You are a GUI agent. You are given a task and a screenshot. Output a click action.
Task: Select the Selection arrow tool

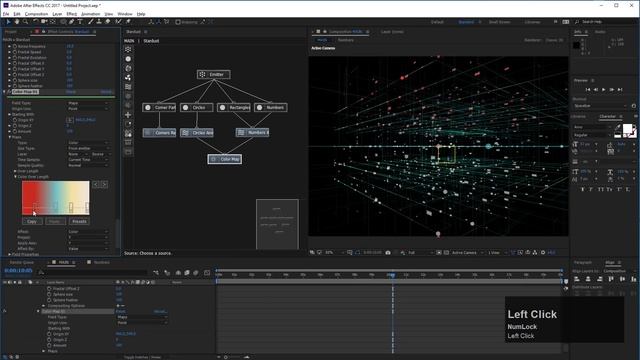[8, 22]
